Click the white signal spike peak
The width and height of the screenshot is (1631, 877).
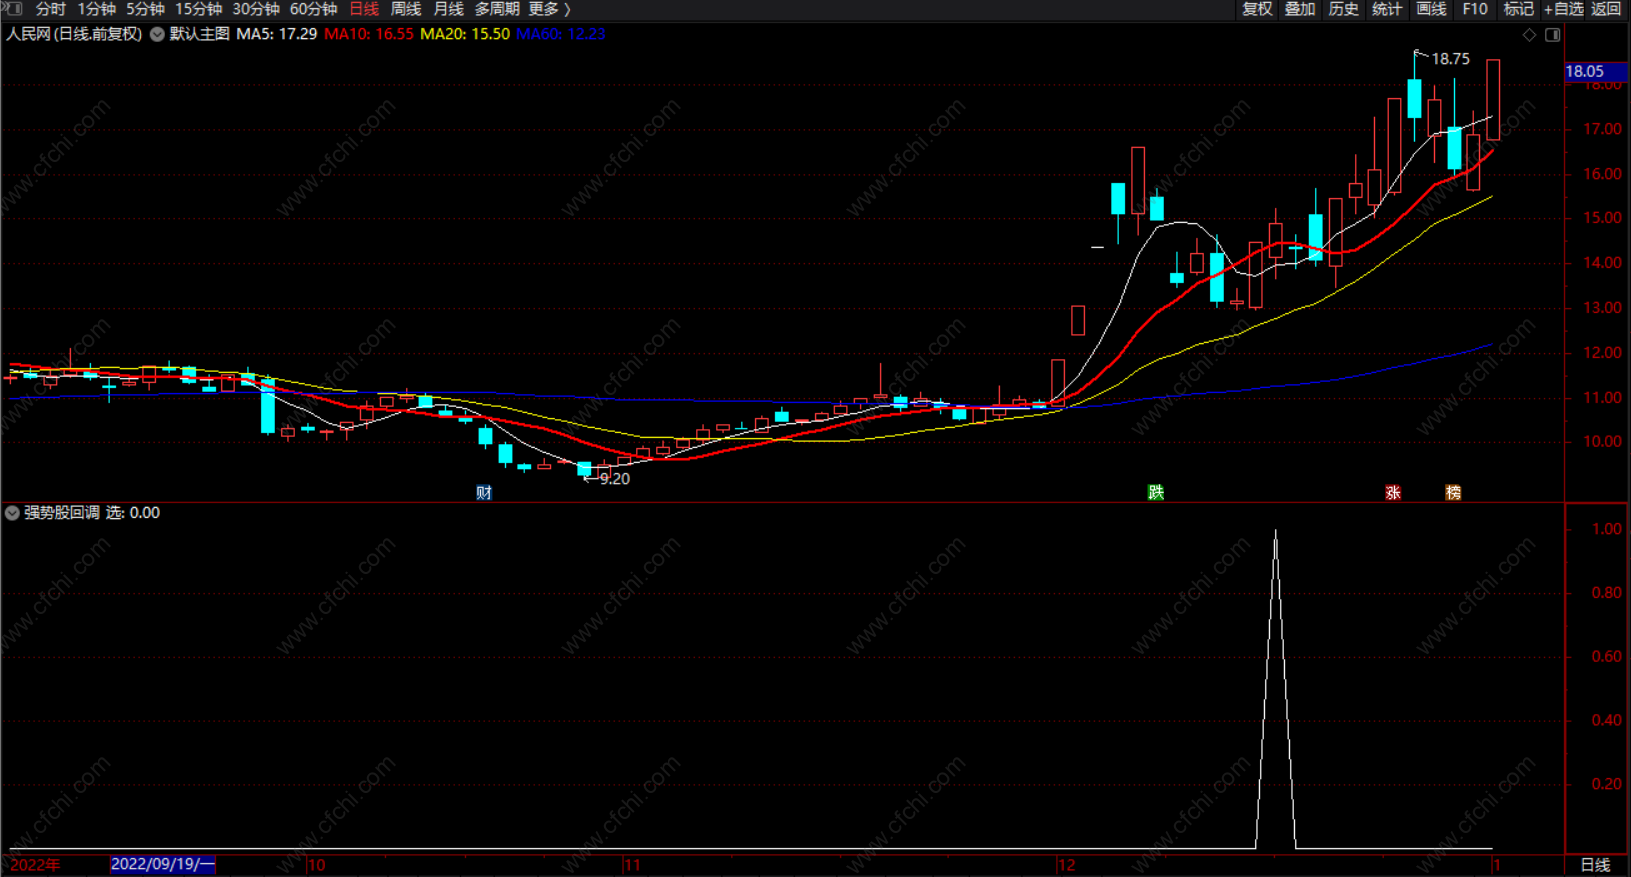[1275, 532]
